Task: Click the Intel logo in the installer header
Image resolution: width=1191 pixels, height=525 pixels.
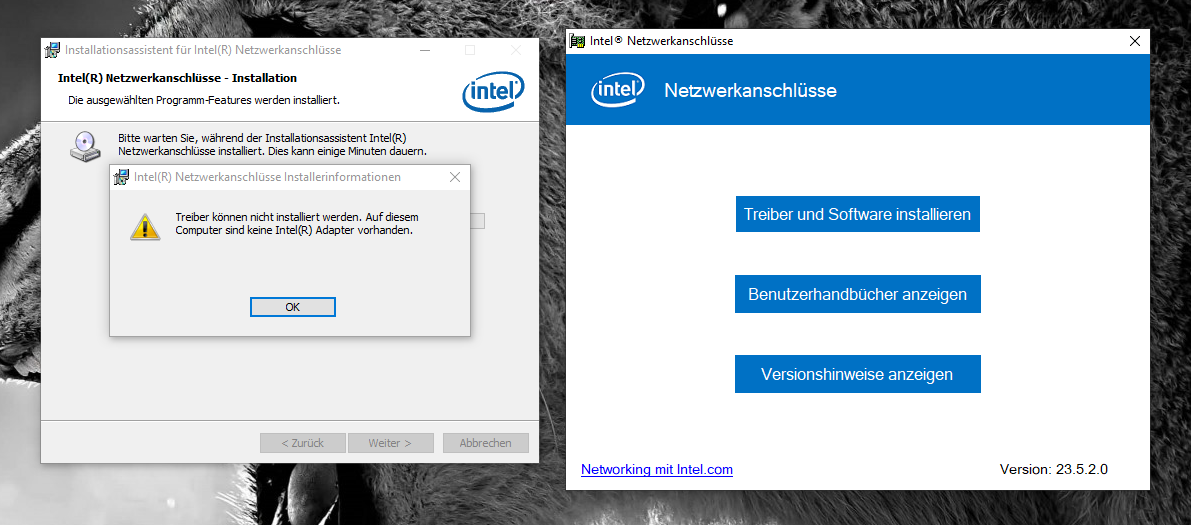Action: [493, 93]
